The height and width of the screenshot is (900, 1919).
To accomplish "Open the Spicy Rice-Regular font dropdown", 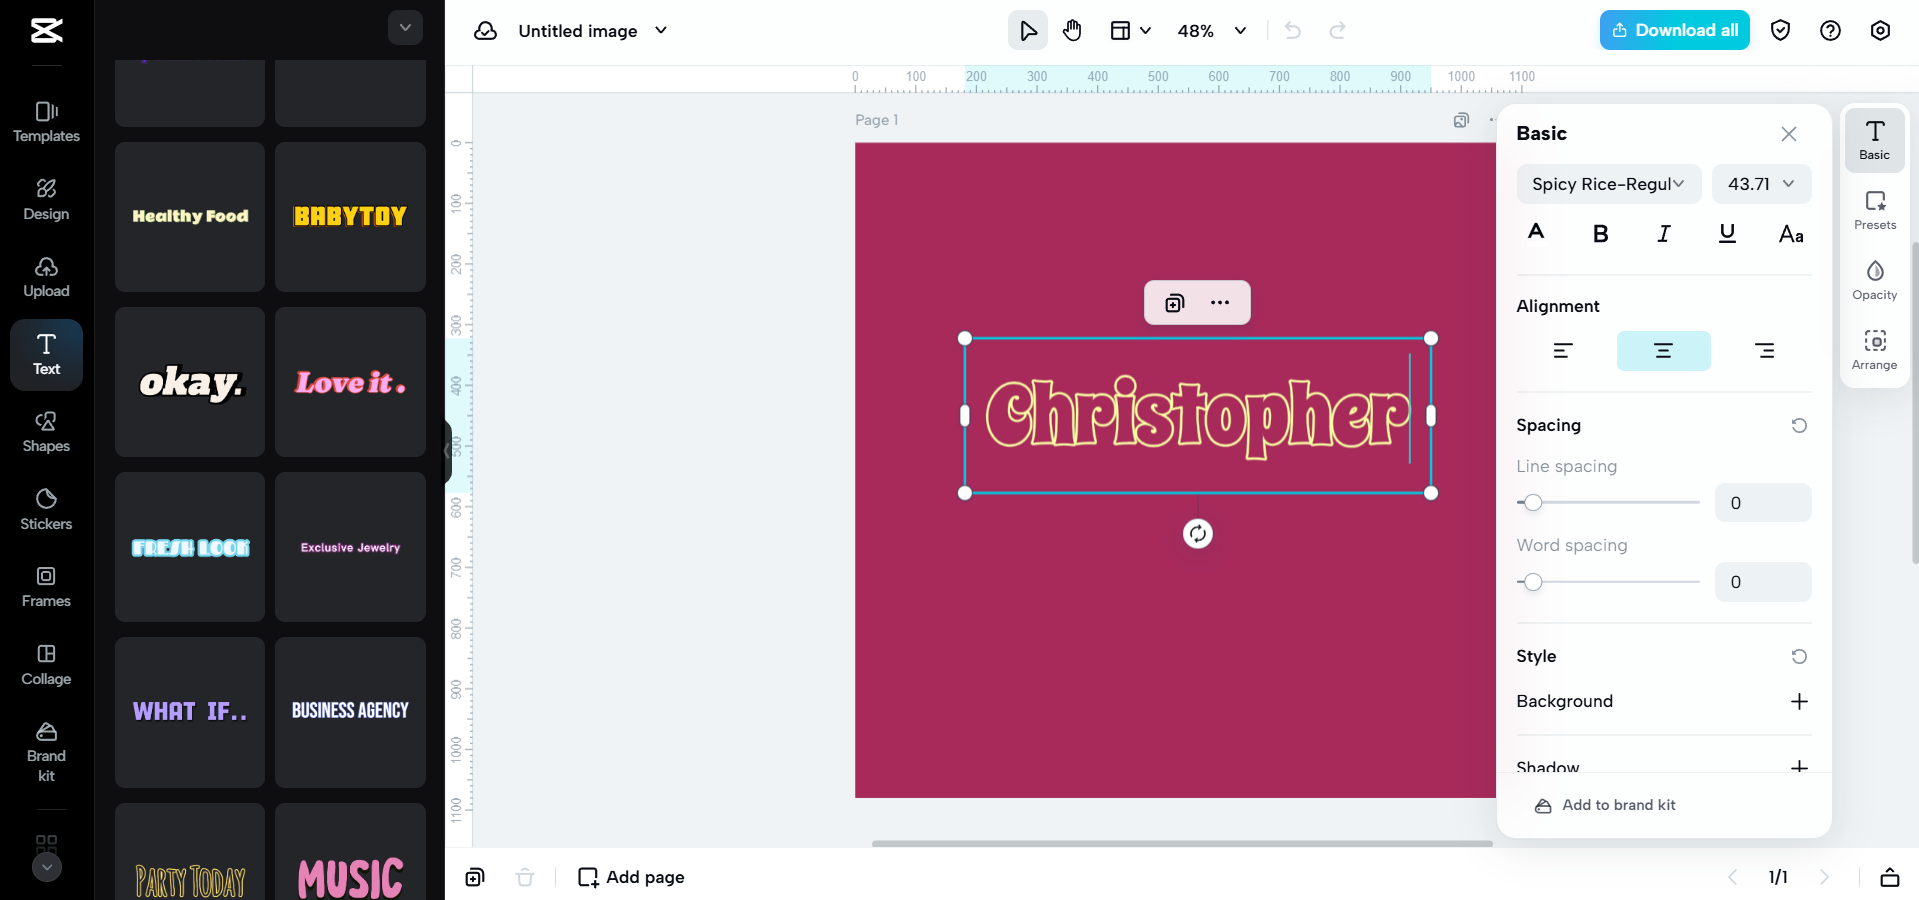I will [1609, 184].
